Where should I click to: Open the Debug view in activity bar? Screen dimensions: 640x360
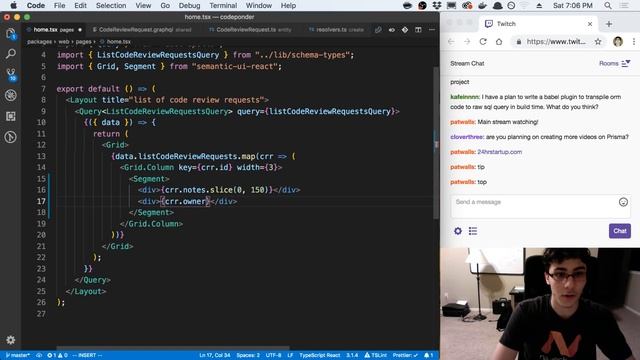pos(11,95)
